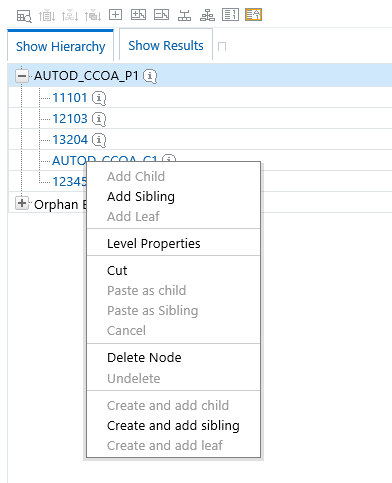
Task: Open info icon beside node 12103
Action: point(99,119)
